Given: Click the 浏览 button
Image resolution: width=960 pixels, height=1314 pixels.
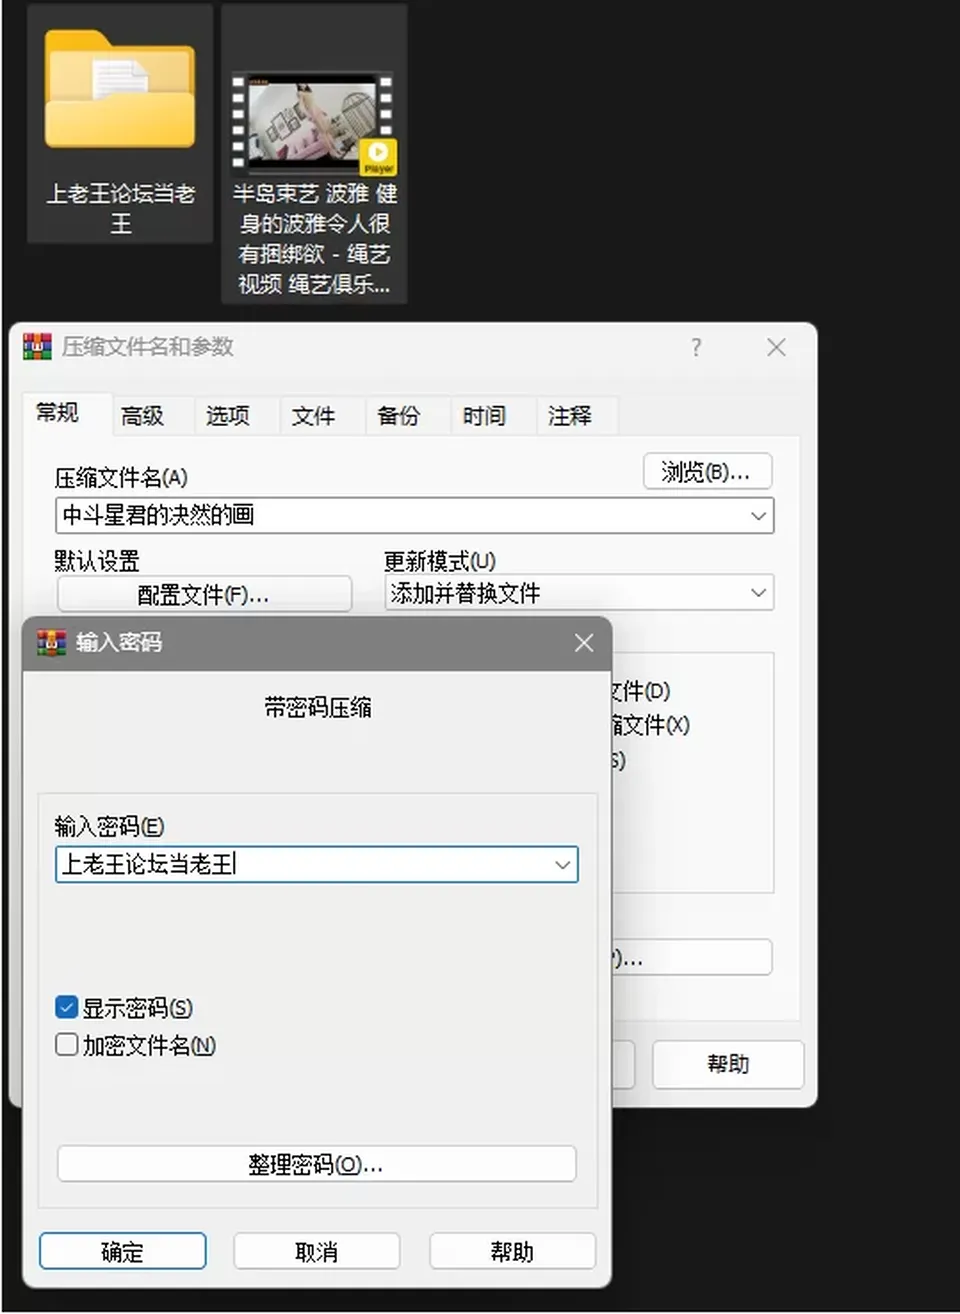Looking at the screenshot, I should click(x=708, y=472).
